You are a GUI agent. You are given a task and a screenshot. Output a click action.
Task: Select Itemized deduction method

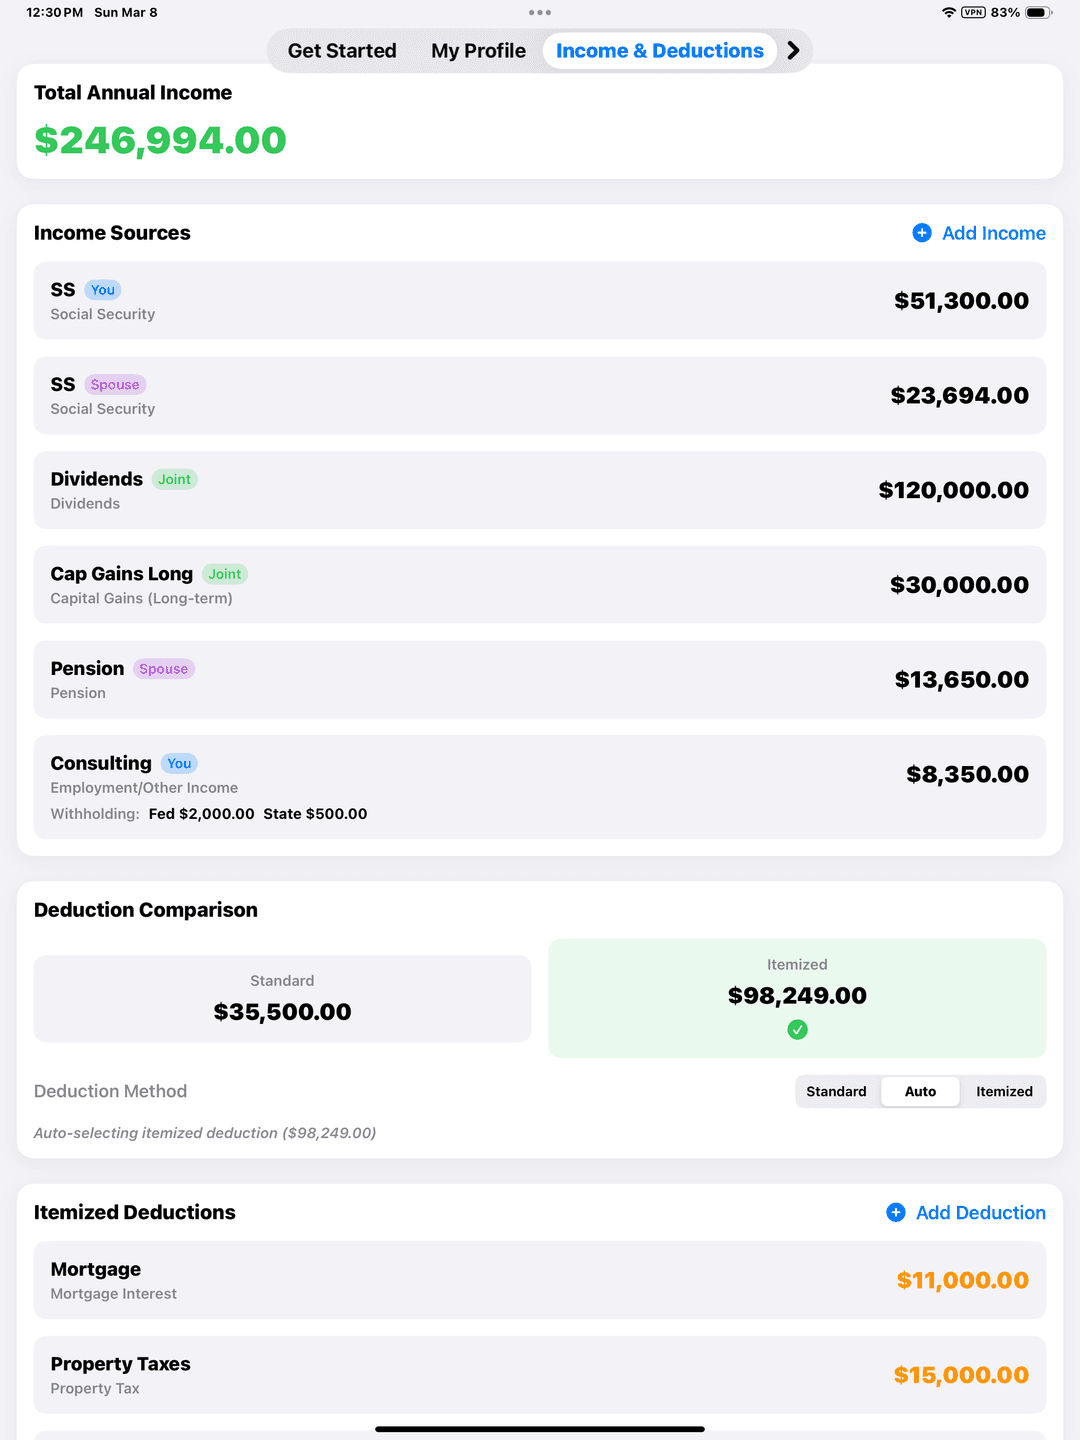click(1004, 1091)
